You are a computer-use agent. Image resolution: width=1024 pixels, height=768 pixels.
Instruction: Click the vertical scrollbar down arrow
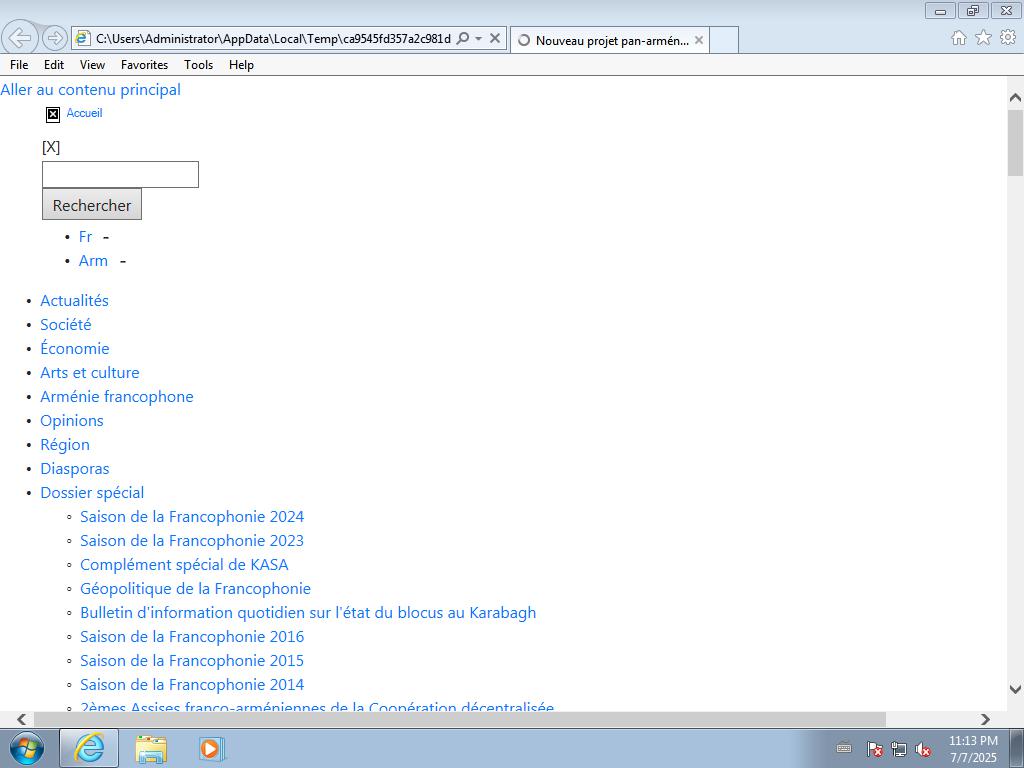click(x=1015, y=689)
